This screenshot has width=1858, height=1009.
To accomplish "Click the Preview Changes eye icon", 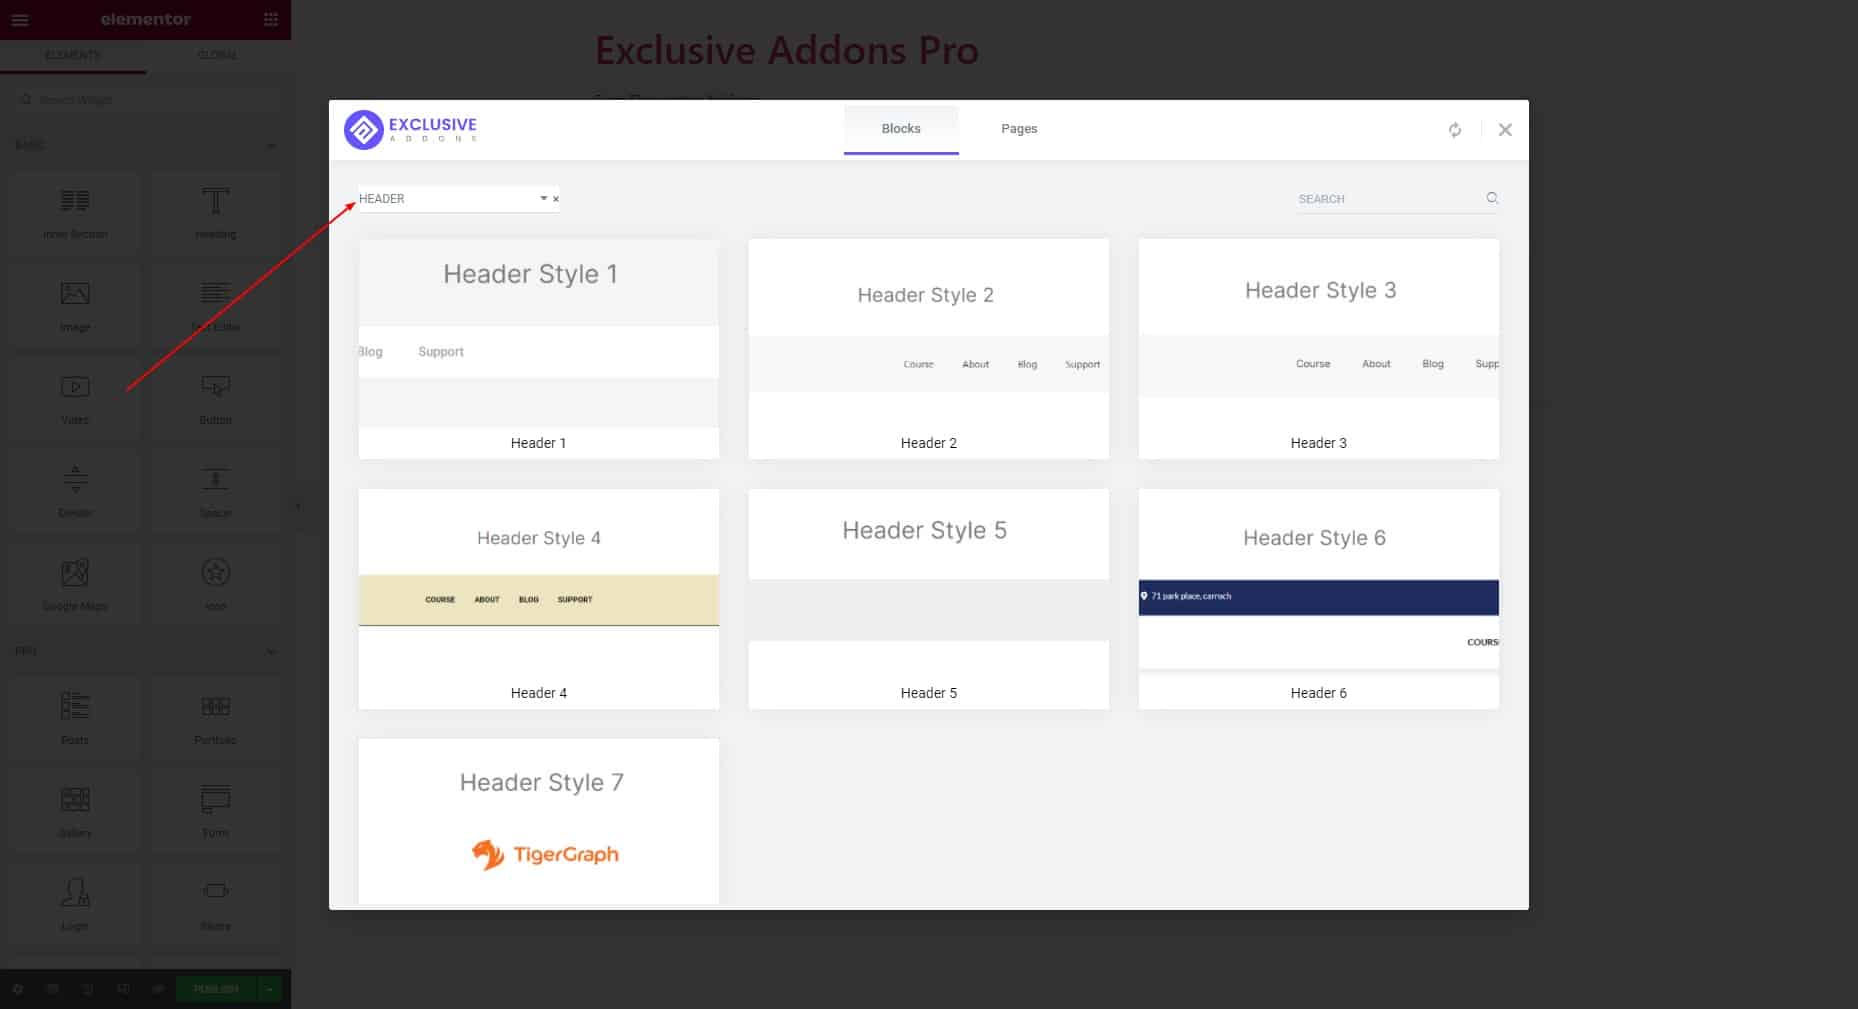I will click(x=158, y=989).
